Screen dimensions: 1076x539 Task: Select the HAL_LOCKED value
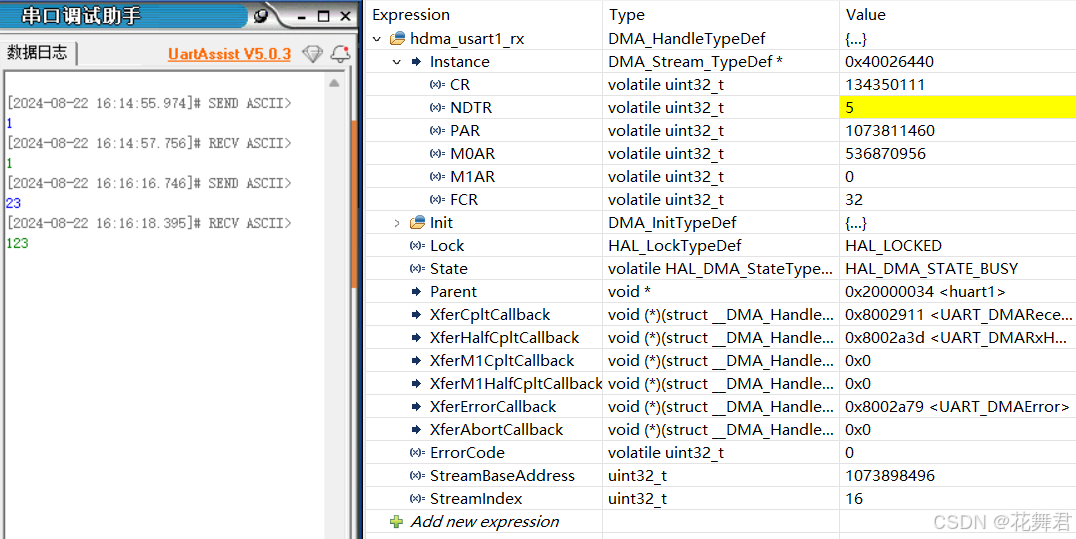click(893, 246)
